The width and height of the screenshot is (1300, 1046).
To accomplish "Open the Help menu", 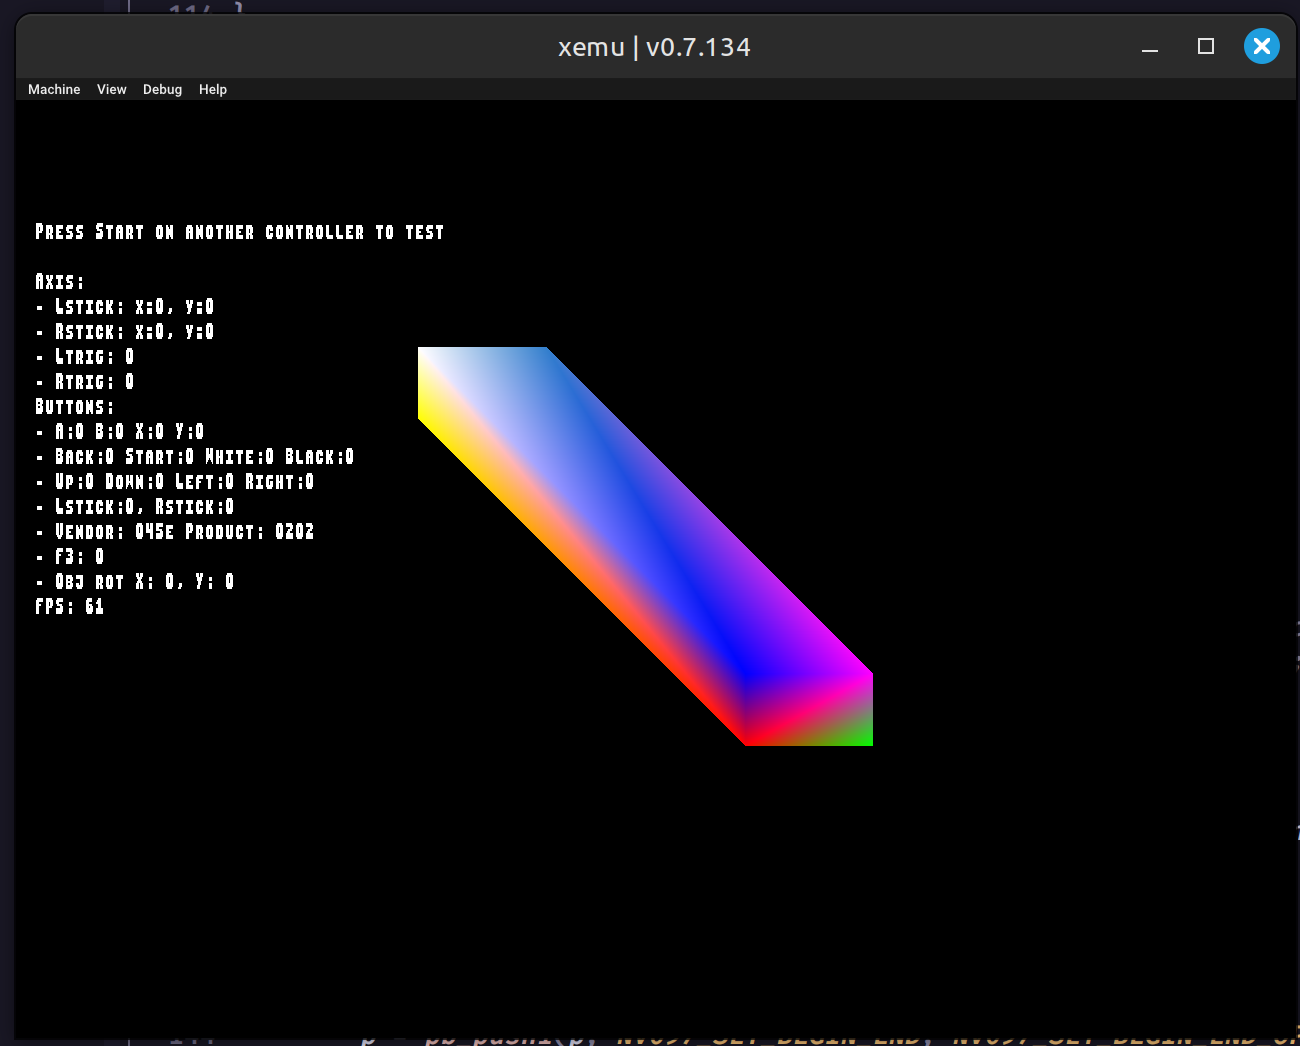I will coord(213,89).
